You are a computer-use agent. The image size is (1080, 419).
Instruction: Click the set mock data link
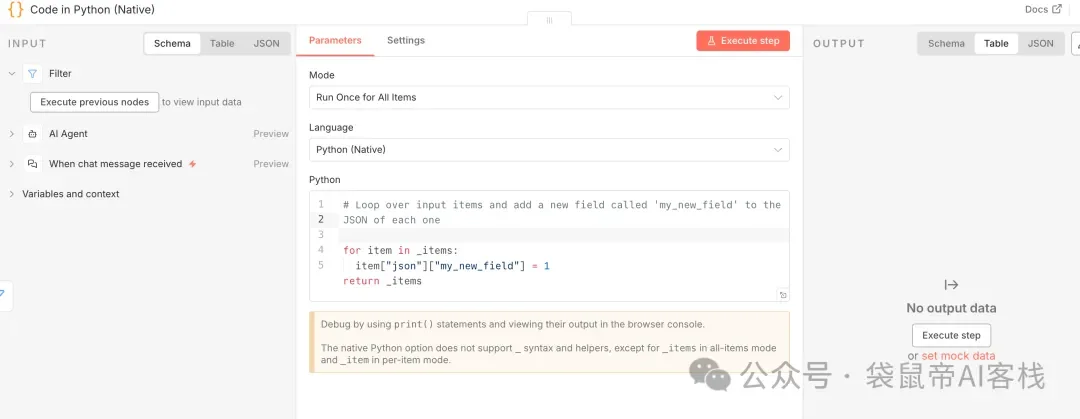958,356
